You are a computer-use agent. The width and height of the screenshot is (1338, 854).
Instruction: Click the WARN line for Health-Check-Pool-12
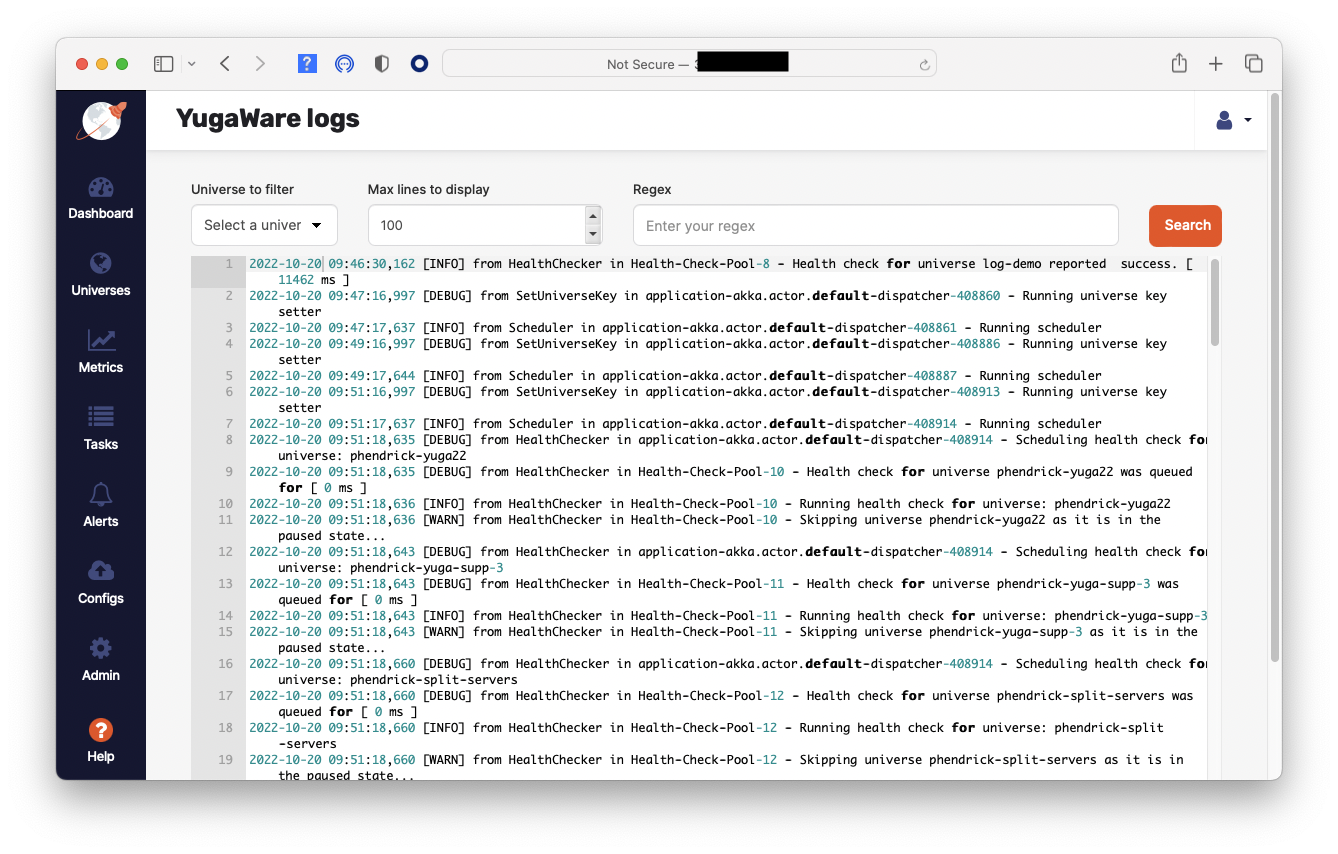[x=716, y=768]
